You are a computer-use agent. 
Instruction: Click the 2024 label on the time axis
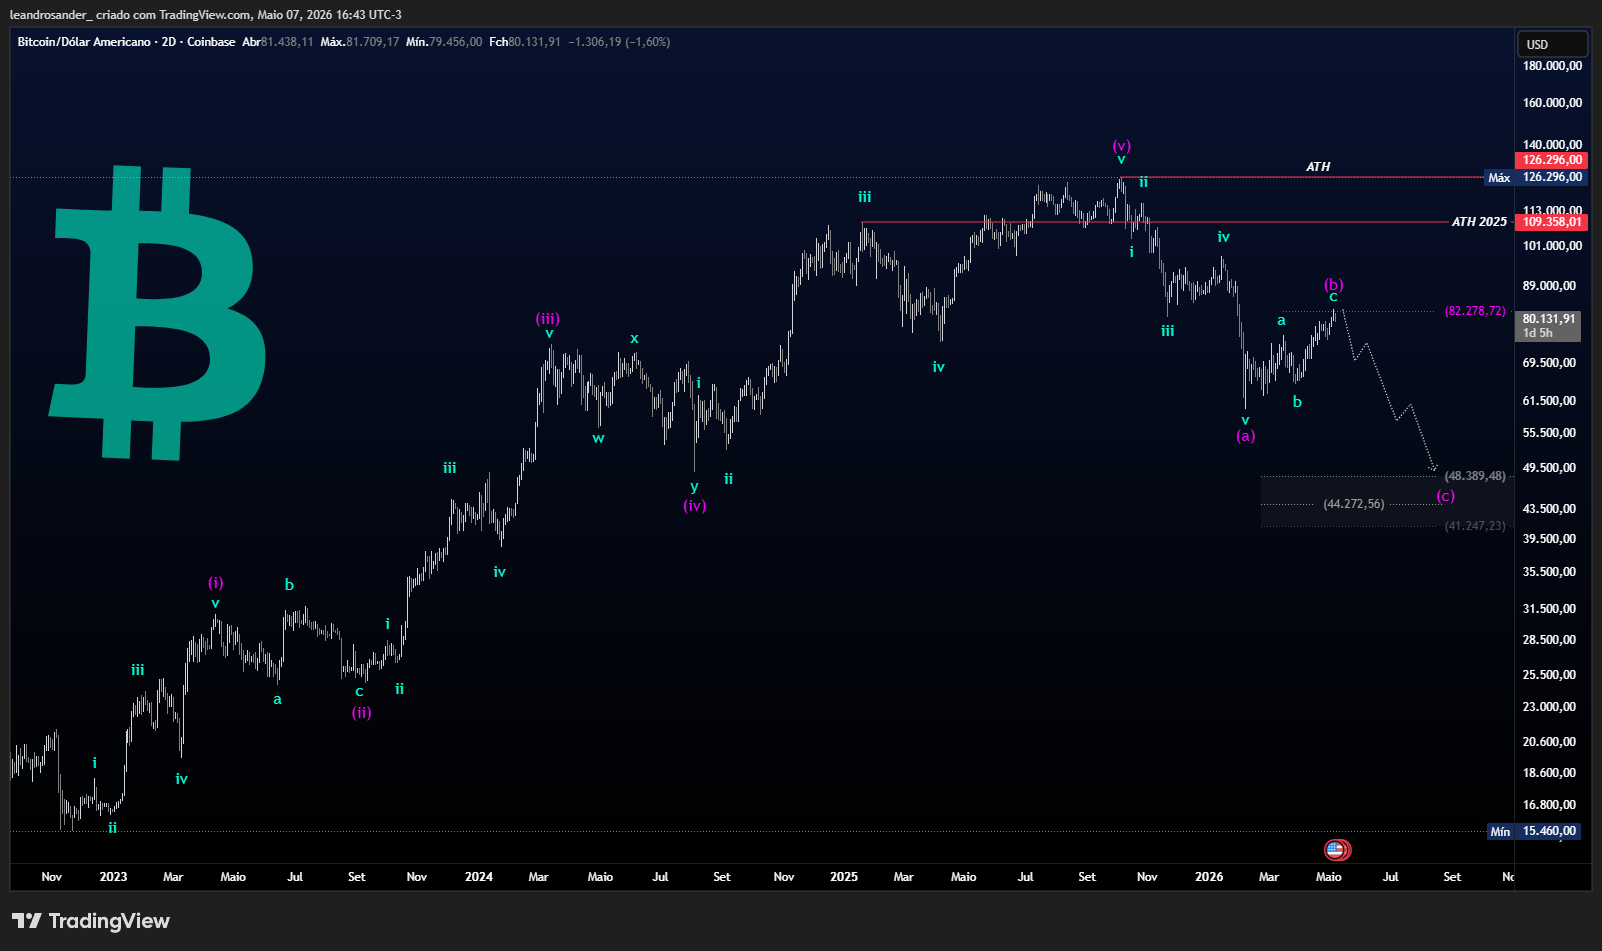coord(479,877)
